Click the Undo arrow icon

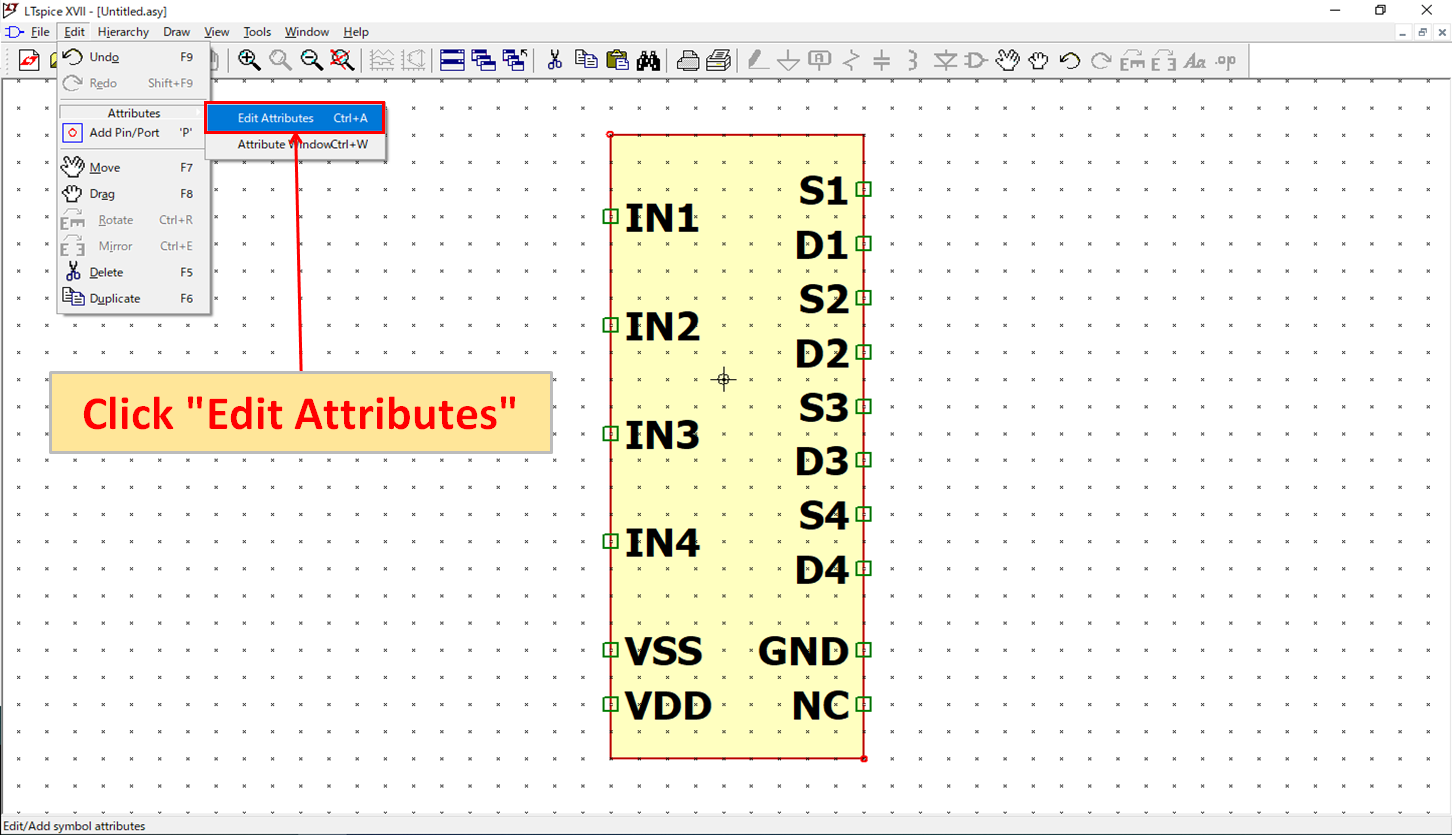pyautogui.click(x=1069, y=60)
